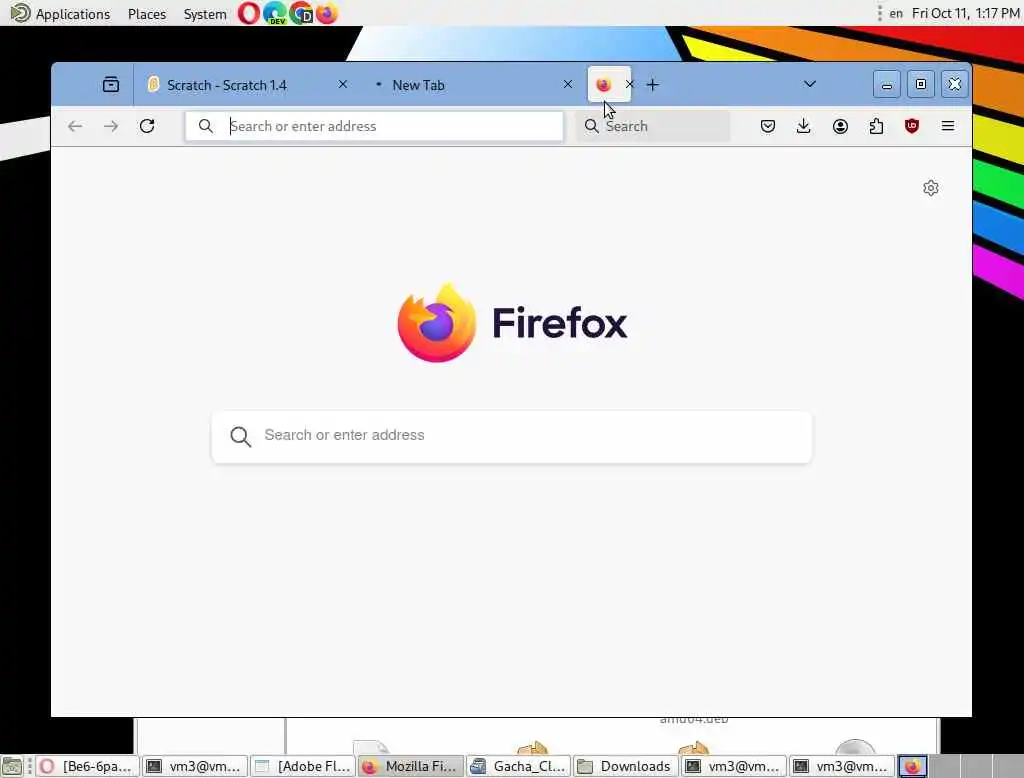Go back one page
This screenshot has width=1024, height=778.
[x=75, y=126]
